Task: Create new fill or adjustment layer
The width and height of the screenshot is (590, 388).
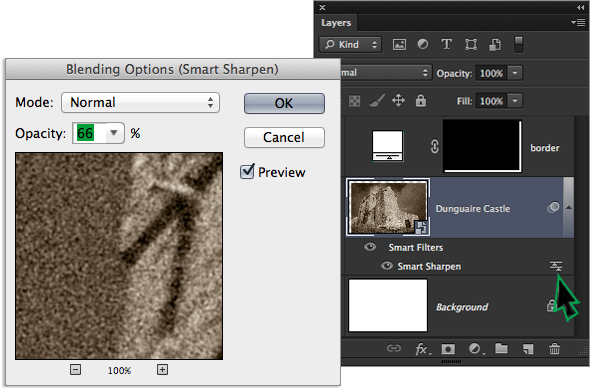Action: (476, 349)
